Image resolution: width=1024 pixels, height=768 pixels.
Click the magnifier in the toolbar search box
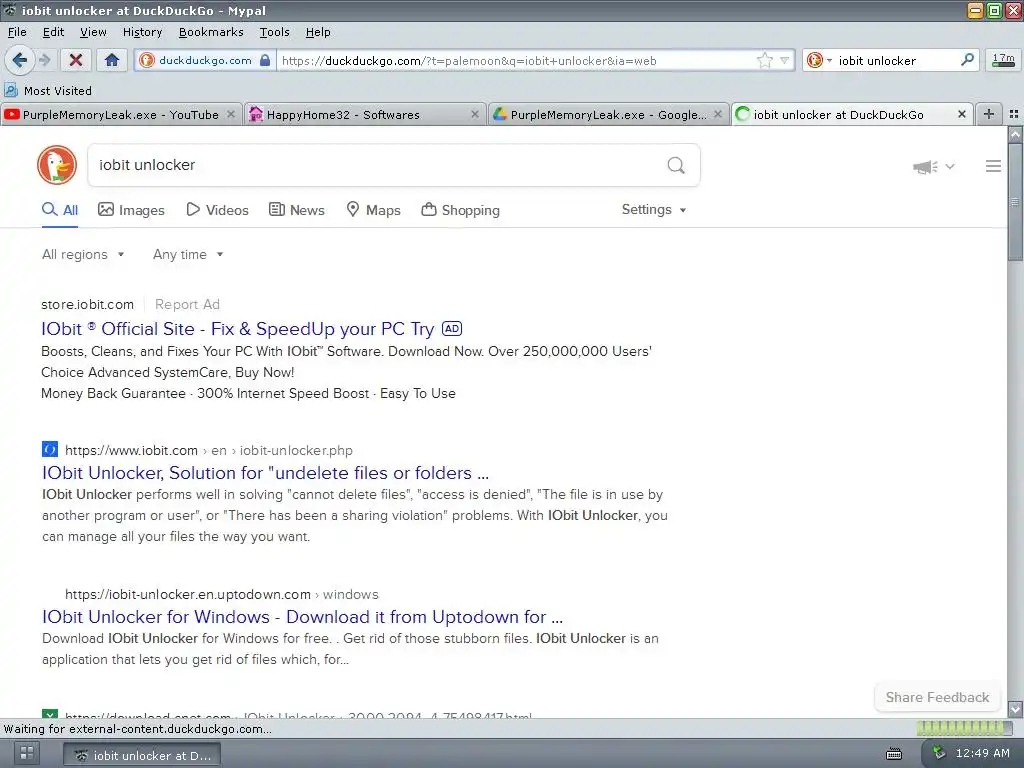point(968,60)
